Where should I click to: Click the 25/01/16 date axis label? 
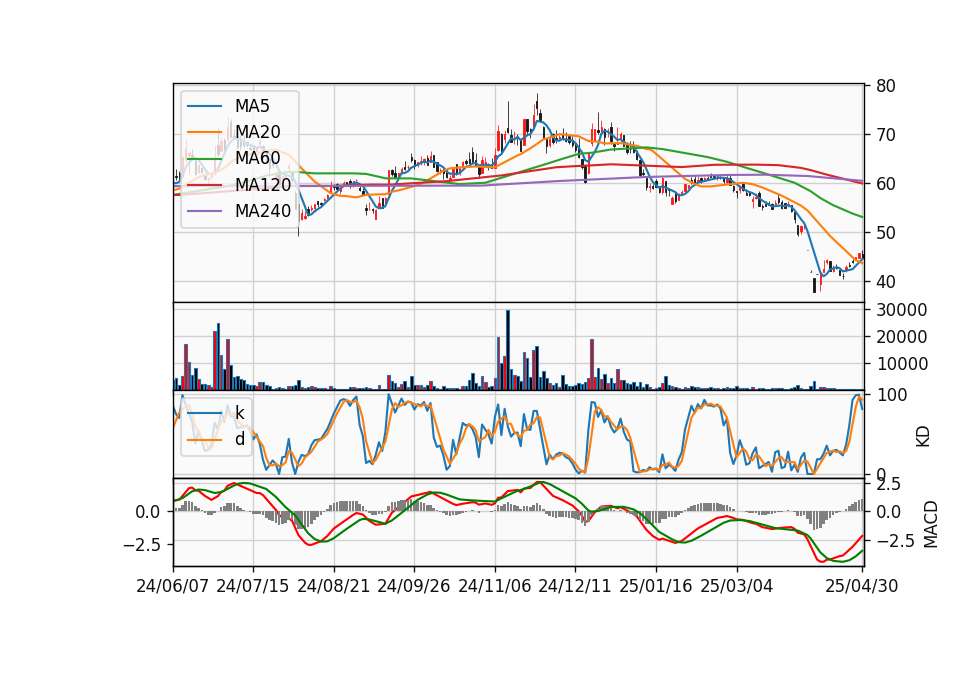pos(656,586)
